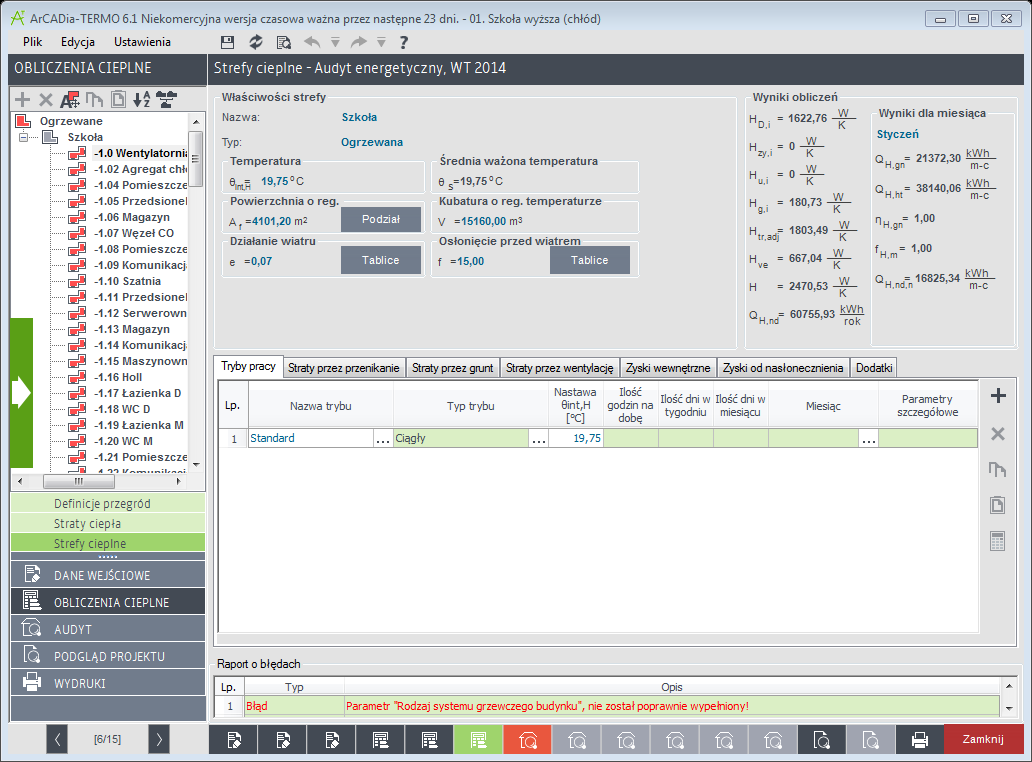Expand the redo history dropdown arrow

point(381,43)
